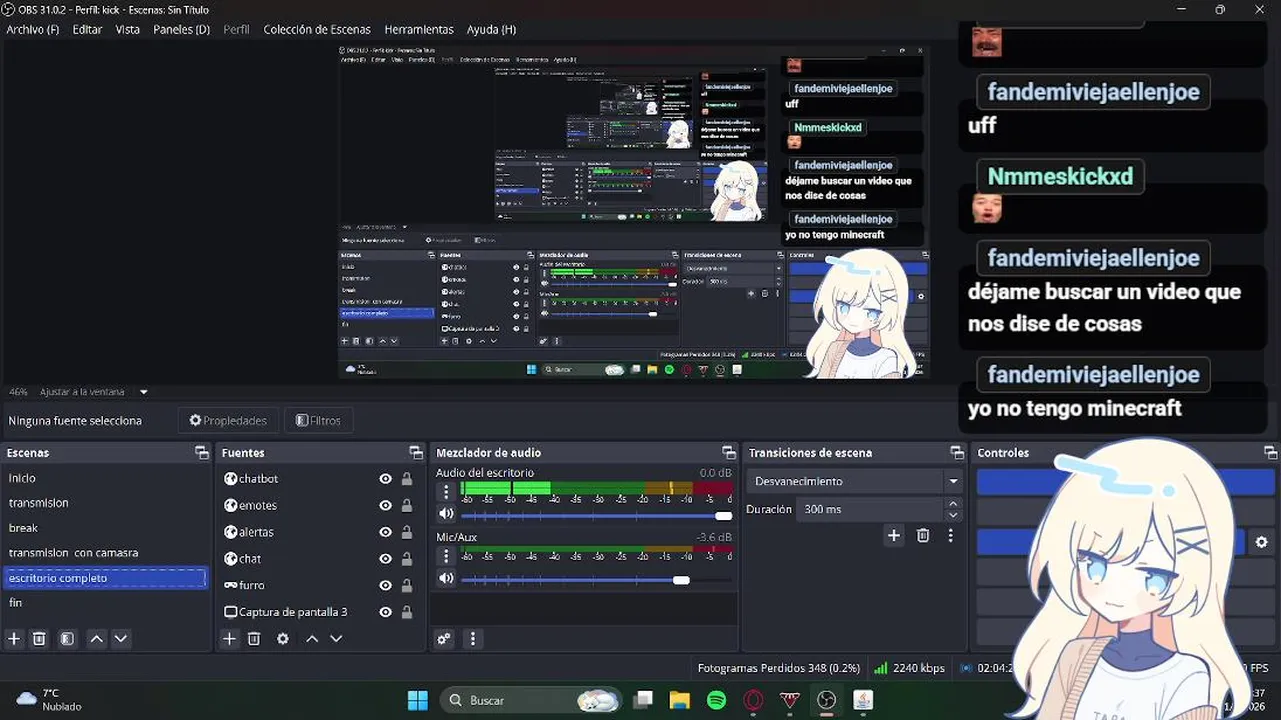The height and width of the screenshot is (720, 1281).
Task: Hide the Captura de pantalla 3 source
Action: pos(385,612)
